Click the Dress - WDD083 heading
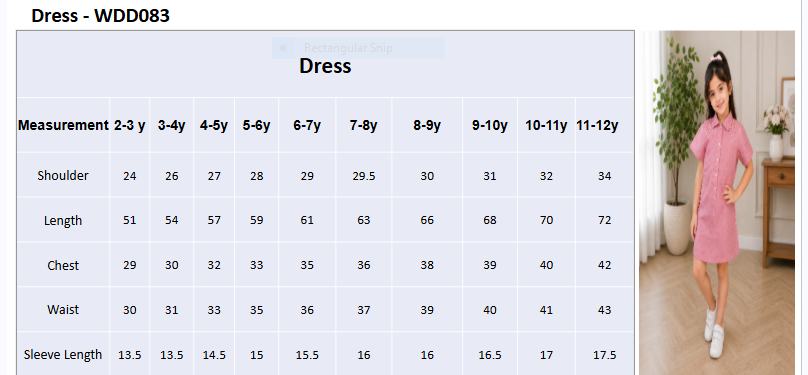The height and width of the screenshot is (375, 808). (100, 15)
